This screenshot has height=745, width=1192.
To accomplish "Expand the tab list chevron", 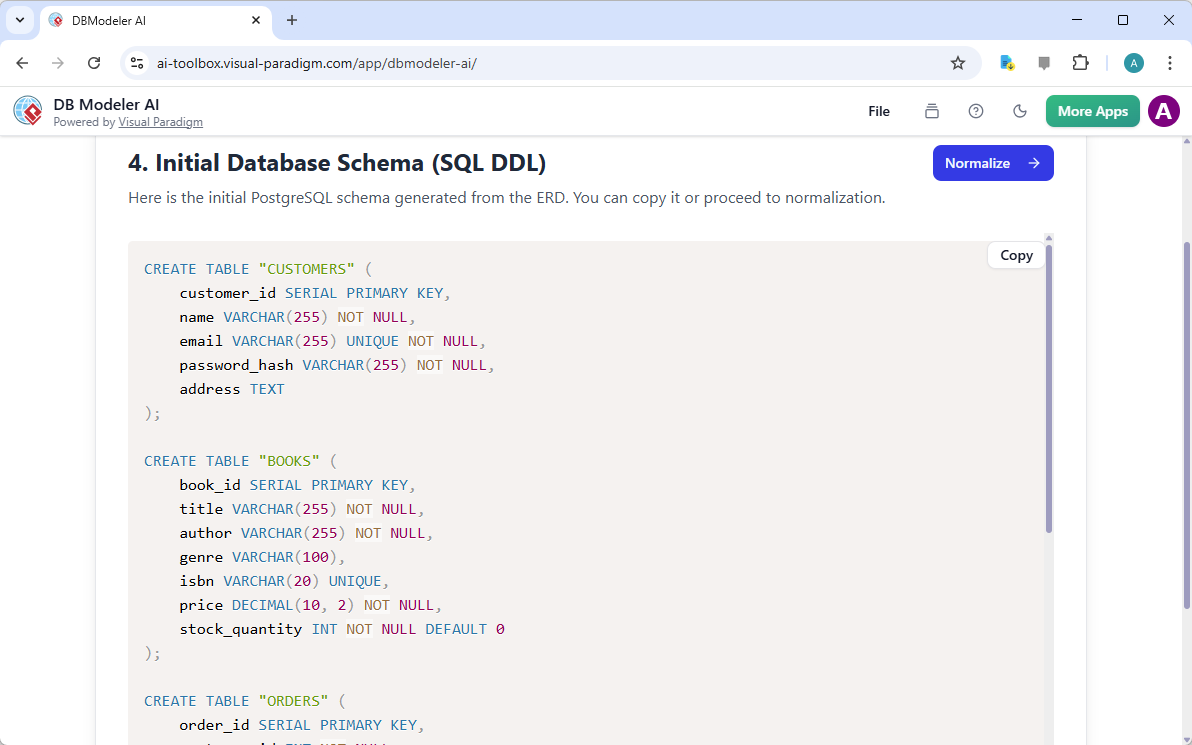I will 19,19.
